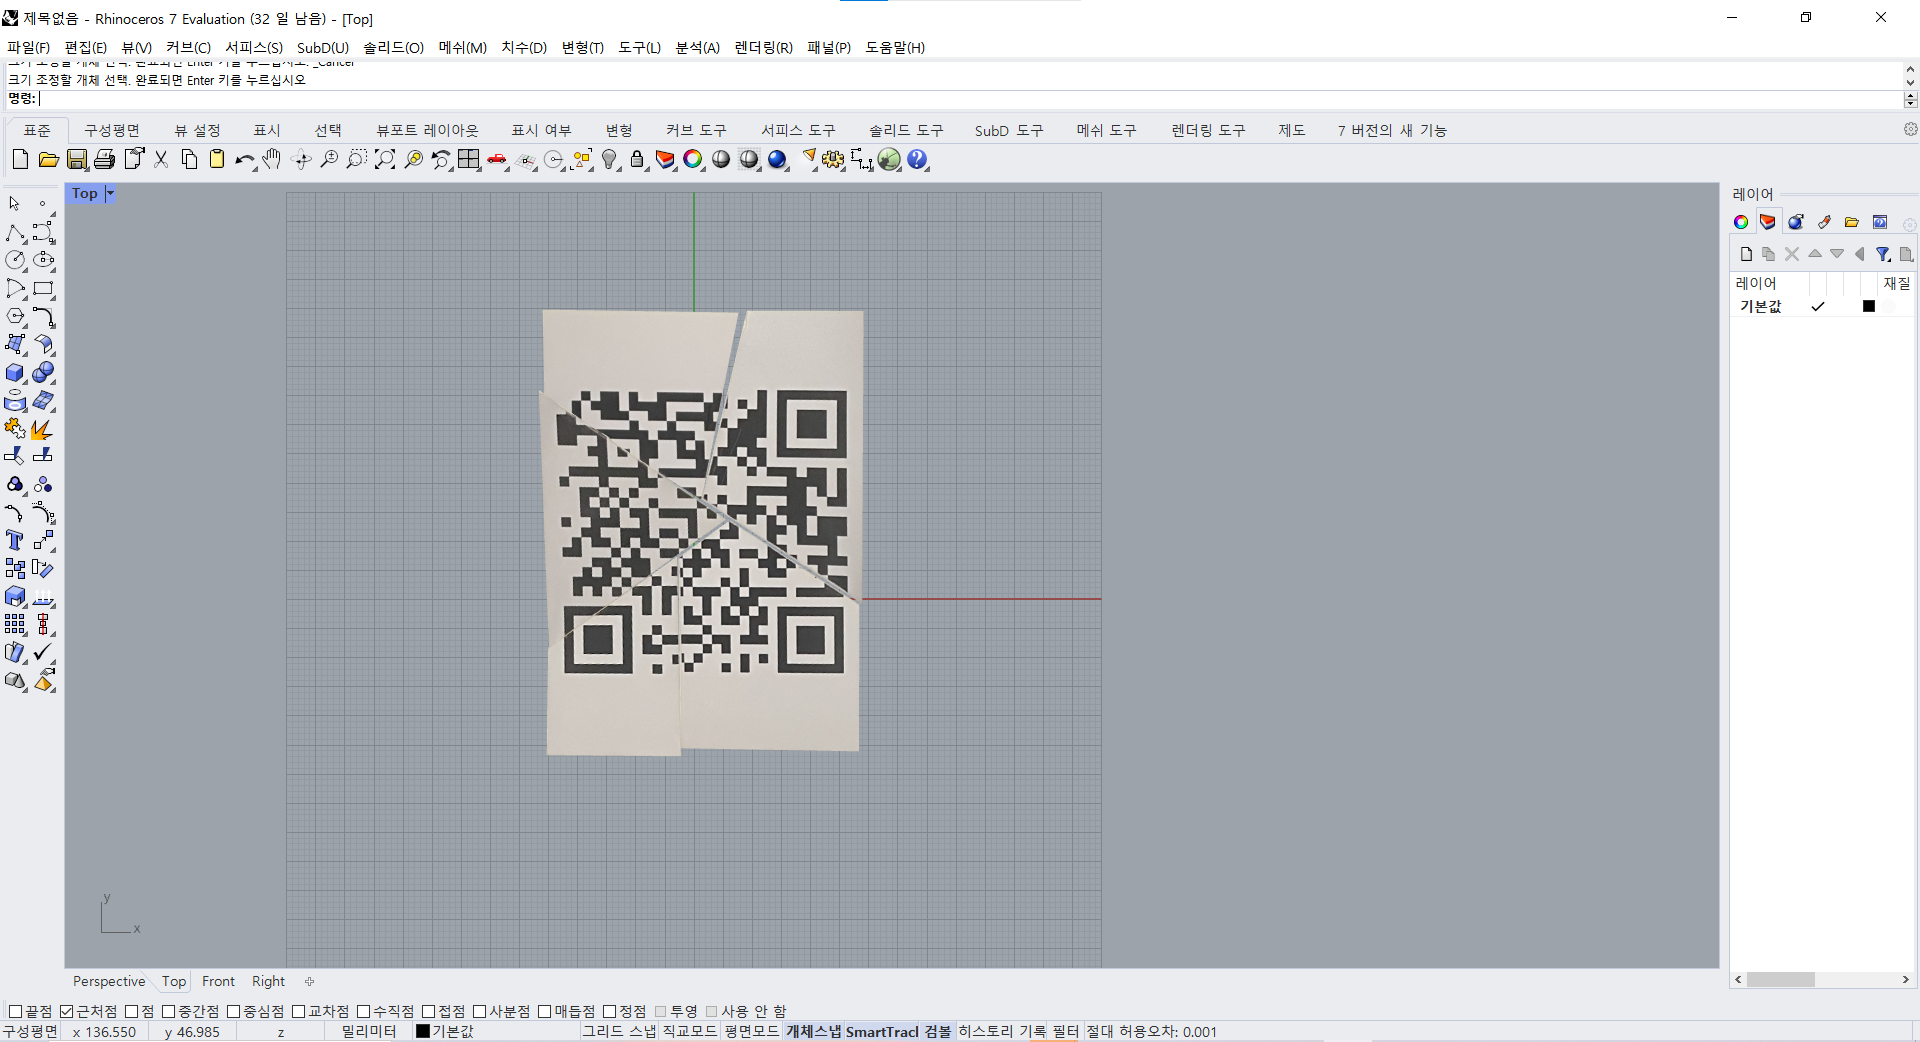This screenshot has width=1920, height=1042.
Task: Click the Print icon
Action: click(105, 159)
